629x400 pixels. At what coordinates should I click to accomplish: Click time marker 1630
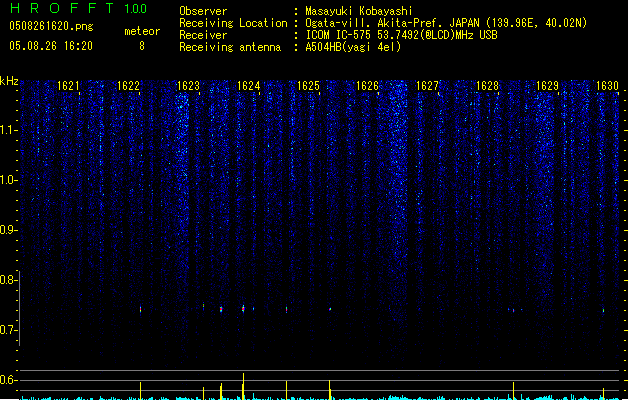coord(607,85)
